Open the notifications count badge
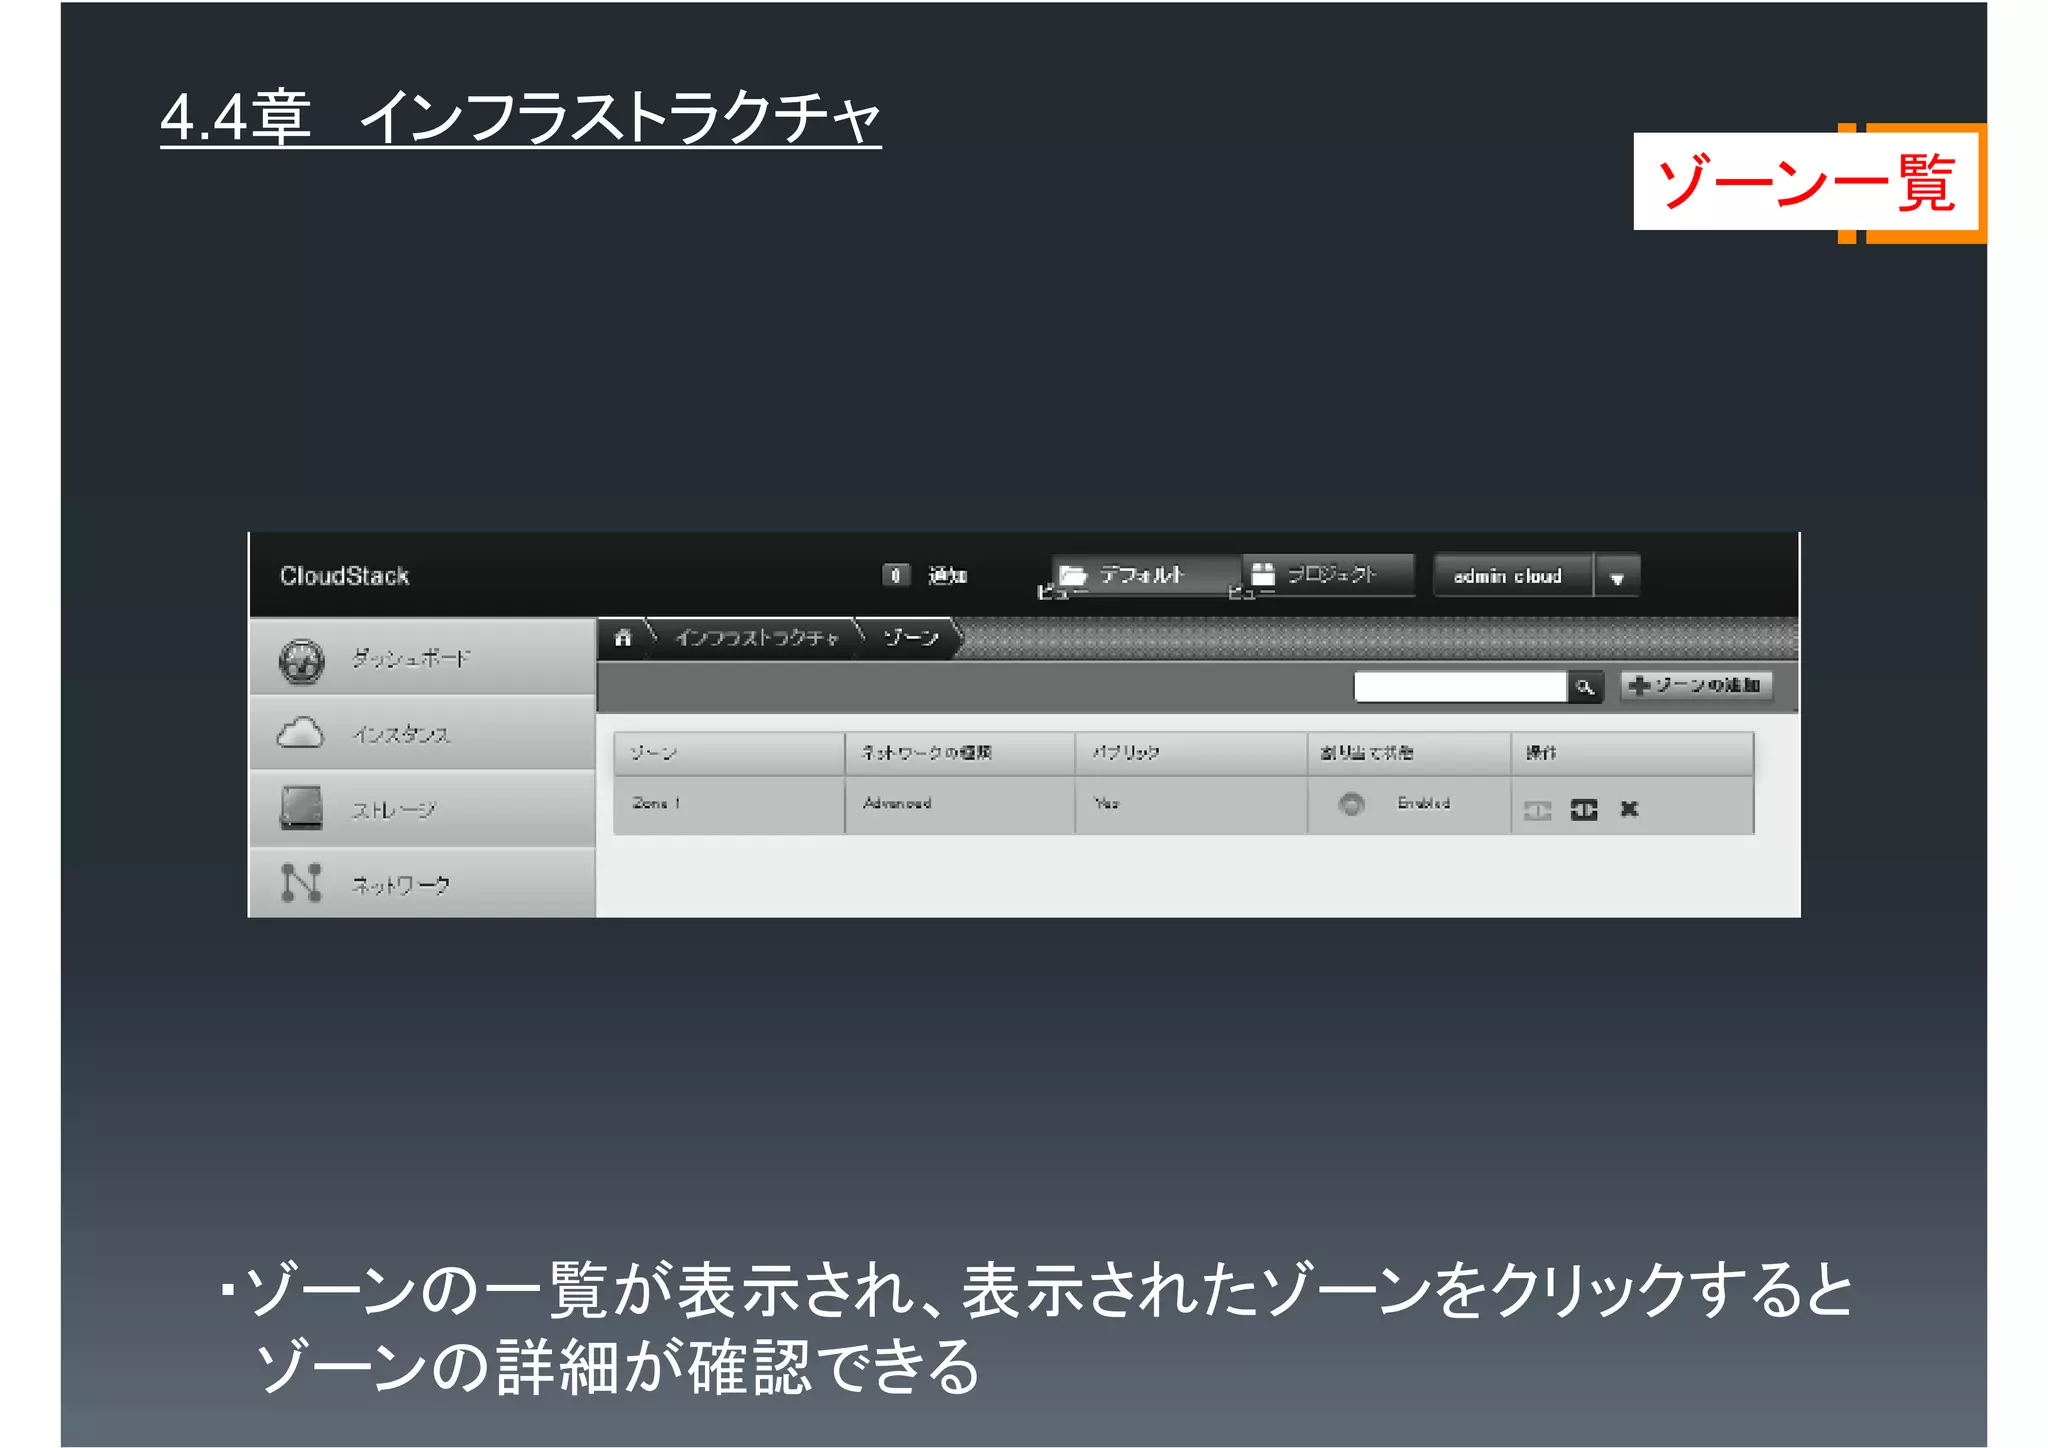The width and height of the screenshot is (2048, 1448). (895, 575)
